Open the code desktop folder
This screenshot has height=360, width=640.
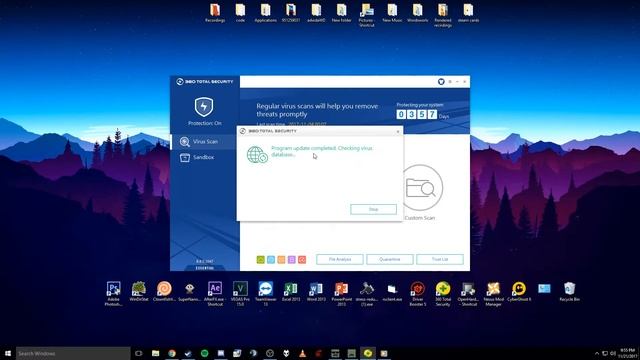tap(240, 13)
